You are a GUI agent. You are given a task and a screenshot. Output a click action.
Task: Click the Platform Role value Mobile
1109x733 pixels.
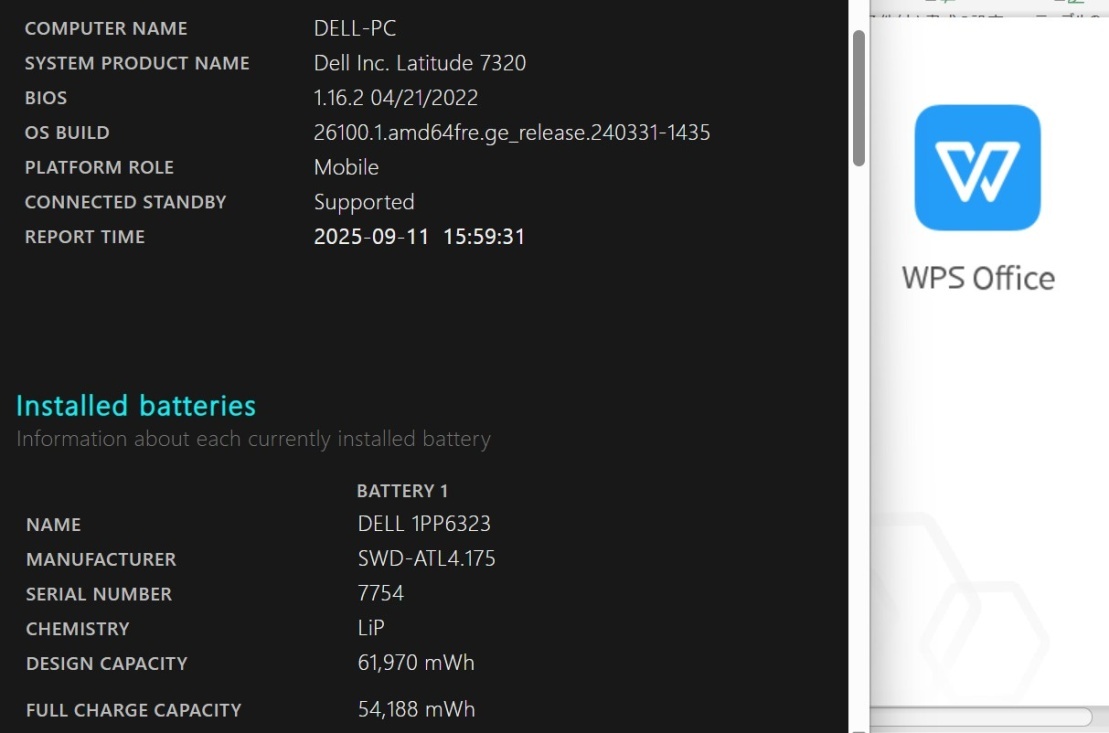(x=346, y=167)
